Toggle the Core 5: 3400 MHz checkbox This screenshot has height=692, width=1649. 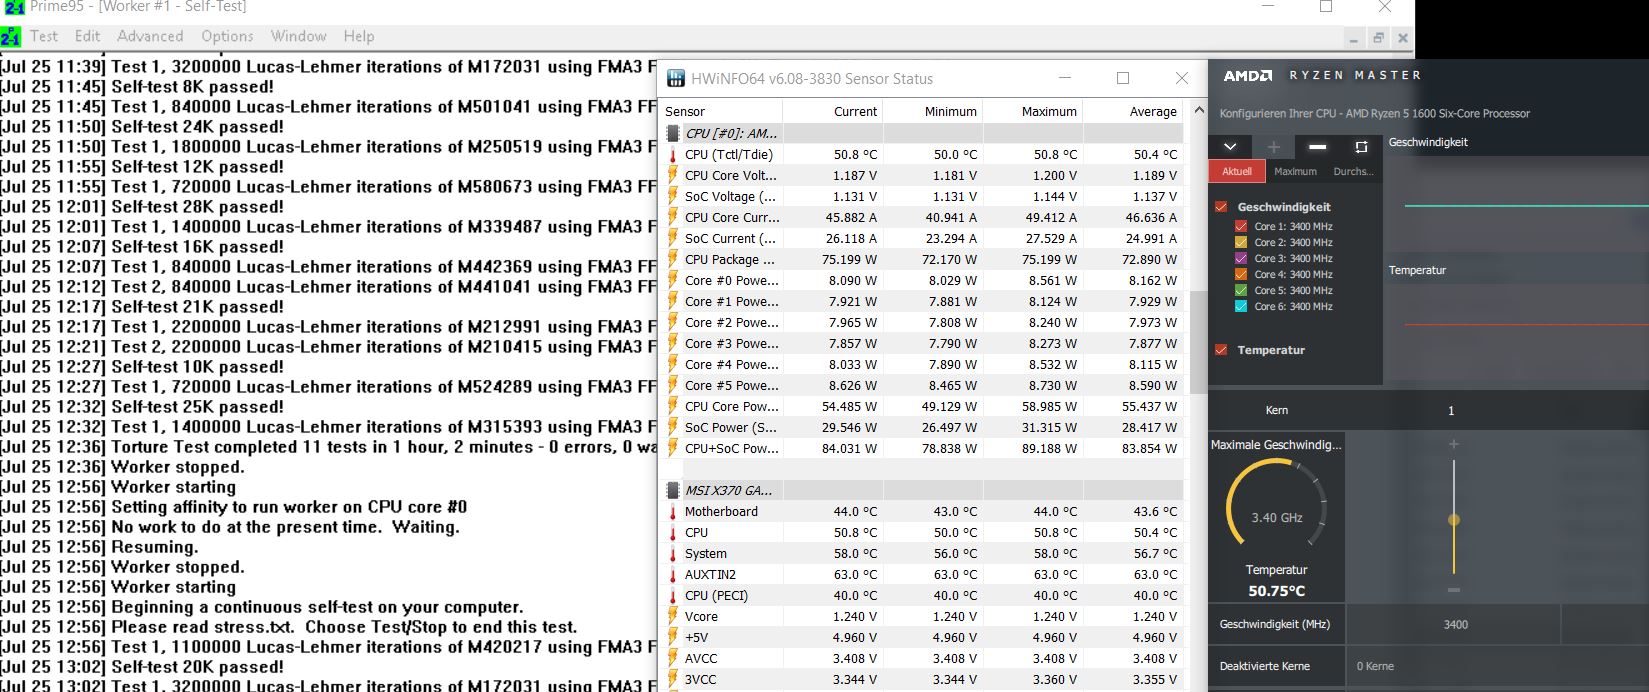click(1241, 290)
